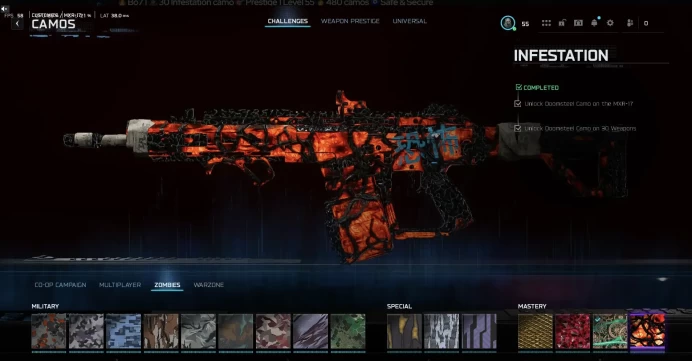Click the speaker icon in the top-left corner
692x361 pixels.
(x=4, y=8)
